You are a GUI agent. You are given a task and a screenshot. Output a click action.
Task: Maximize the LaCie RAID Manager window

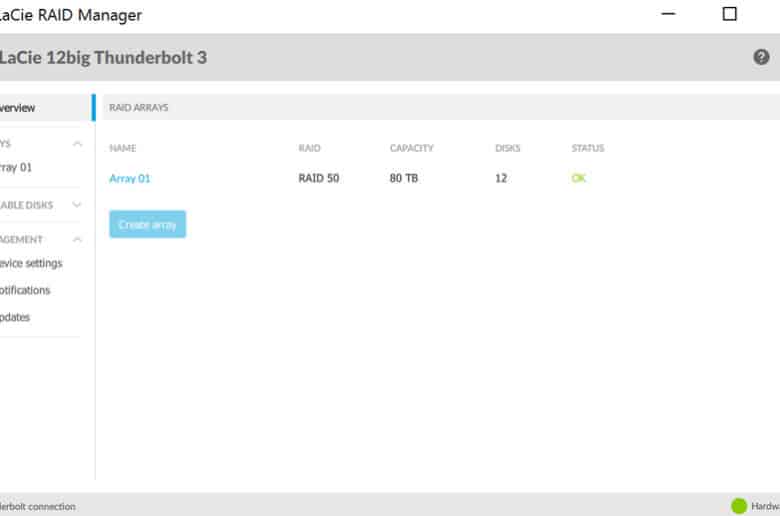pyautogui.click(x=730, y=14)
